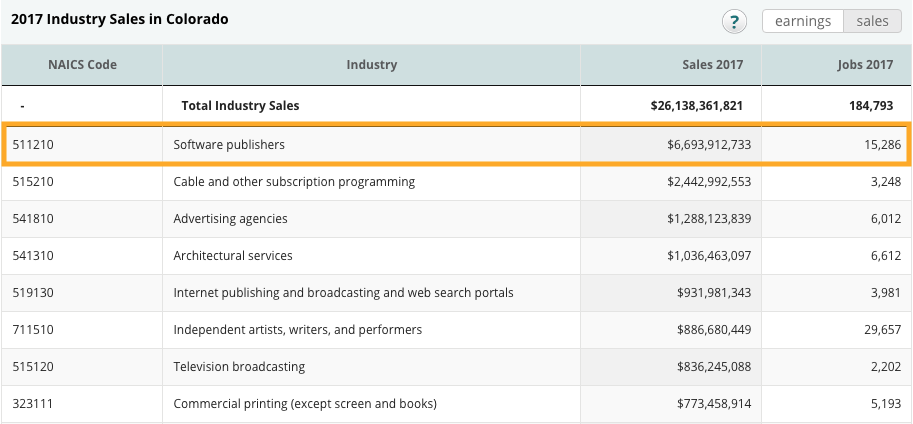The image size is (913, 424).
Task: Switch to the earnings view
Action: pyautogui.click(x=803, y=22)
